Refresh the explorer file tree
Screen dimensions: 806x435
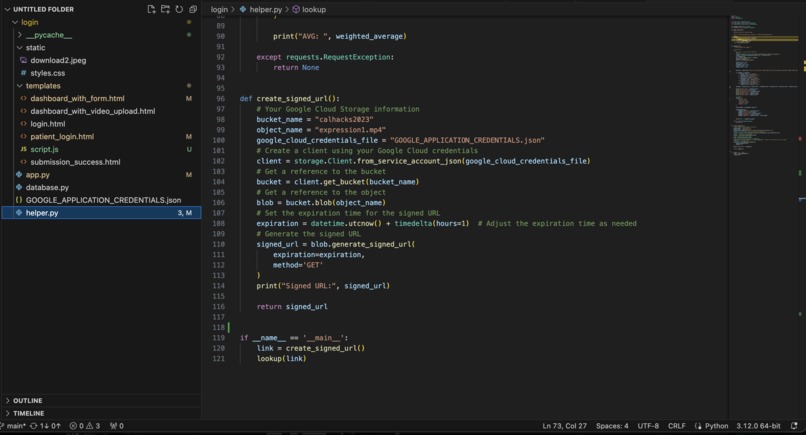click(179, 9)
